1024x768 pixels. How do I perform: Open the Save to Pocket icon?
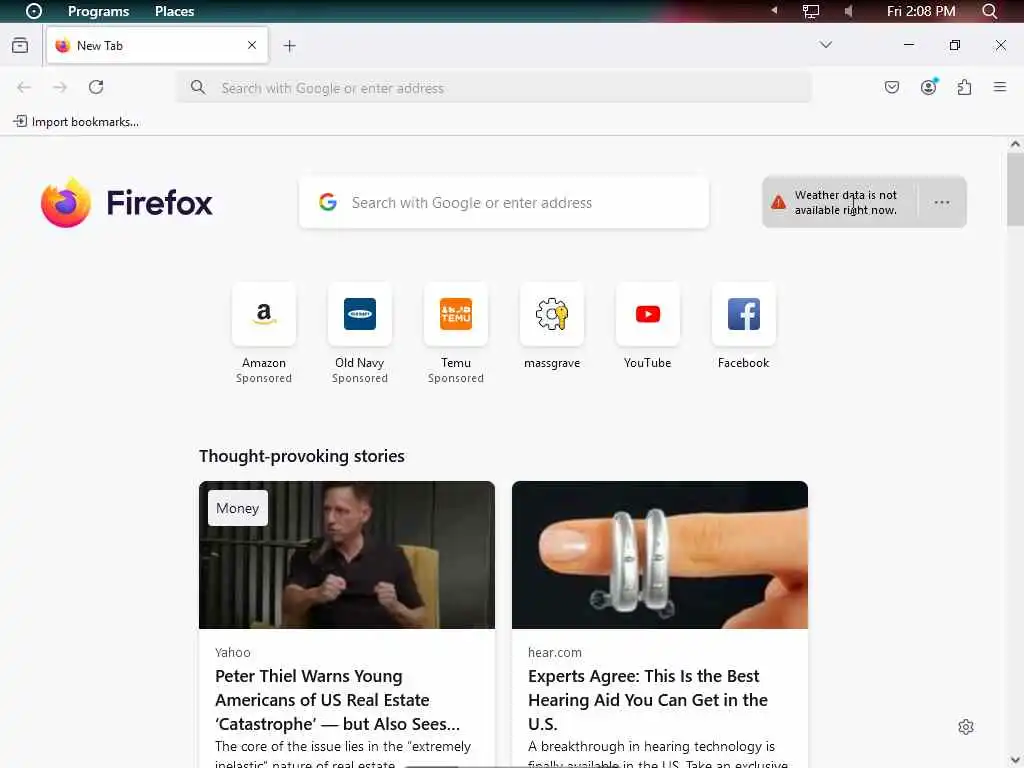[891, 88]
